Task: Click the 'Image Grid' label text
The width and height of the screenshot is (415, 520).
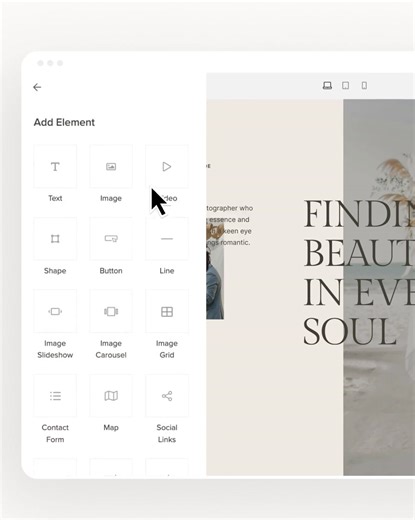Action: coord(167,349)
